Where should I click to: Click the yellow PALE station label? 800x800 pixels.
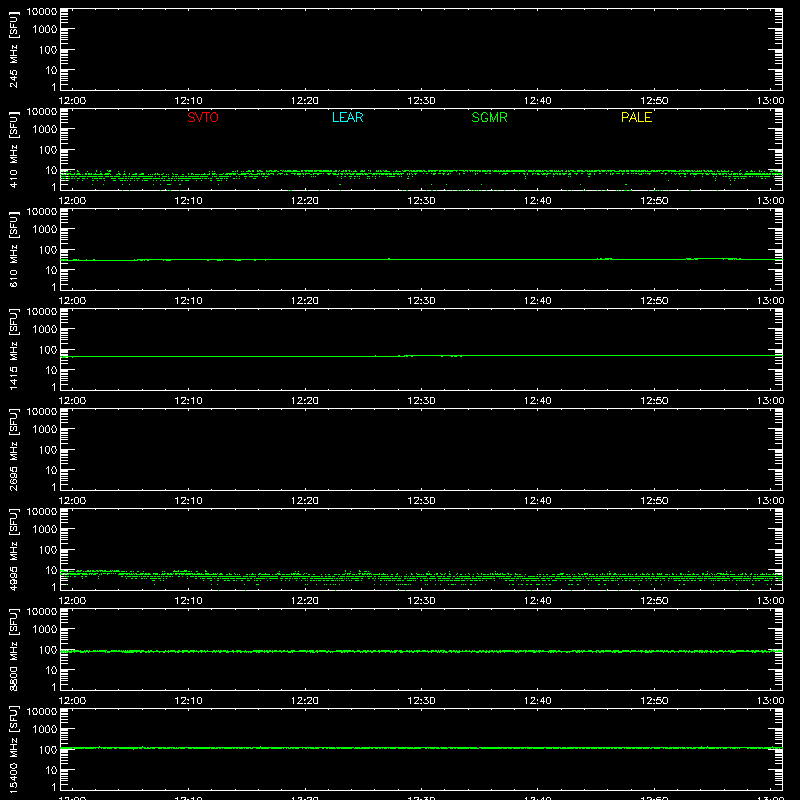pyautogui.click(x=636, y=117)
